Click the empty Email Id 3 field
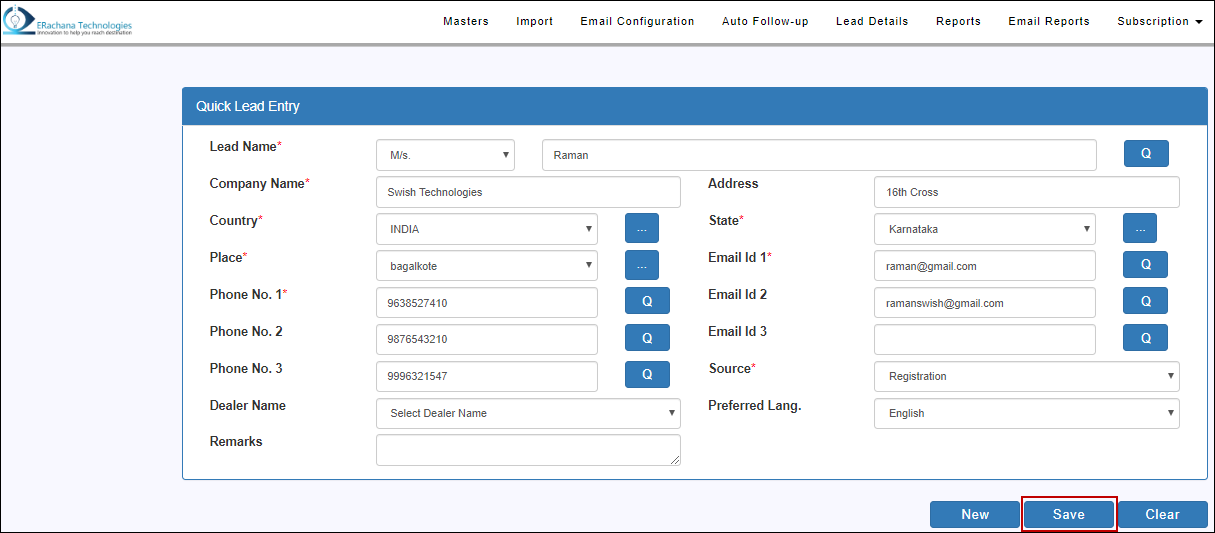Viewport: 1215px width, 533px height. point(985,340)
